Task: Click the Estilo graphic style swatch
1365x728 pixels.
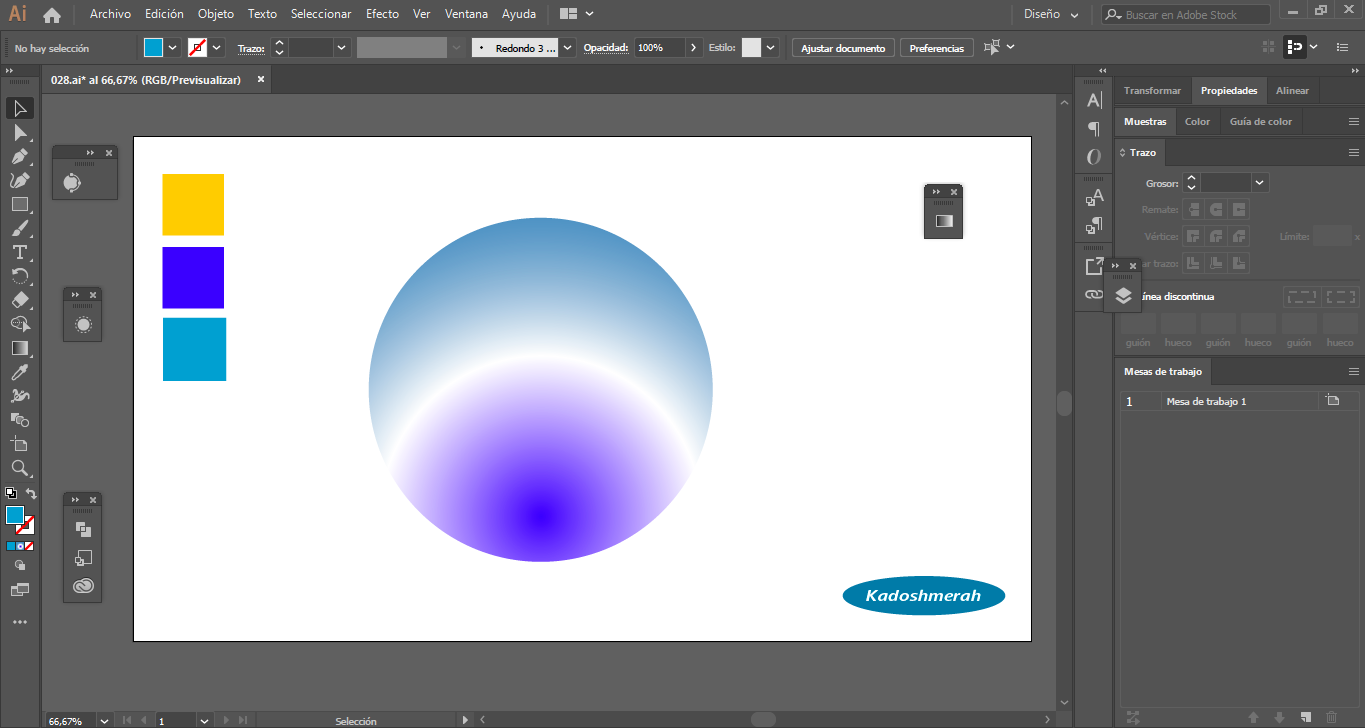Action: click(x=751, y=48)
